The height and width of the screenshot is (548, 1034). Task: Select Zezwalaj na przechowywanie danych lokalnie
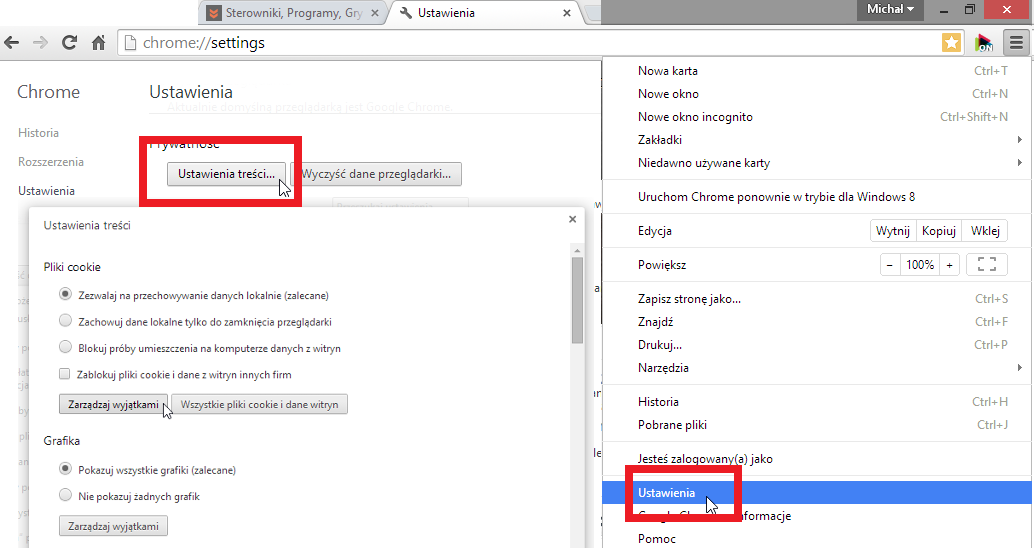65,294
